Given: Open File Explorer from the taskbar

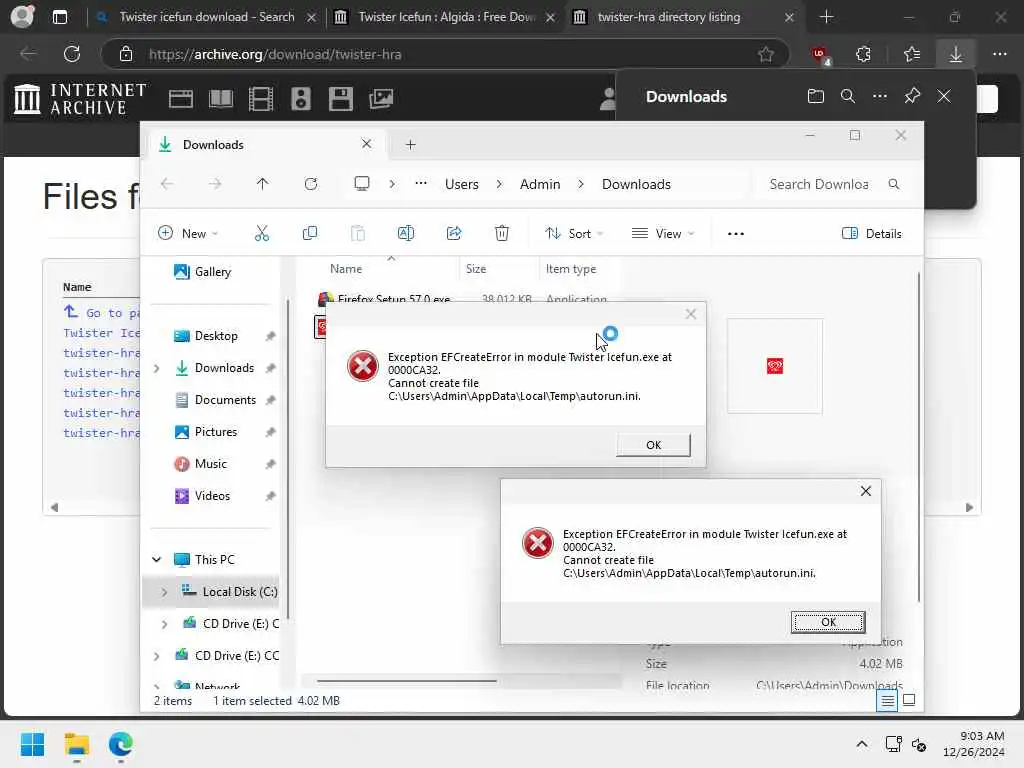Looking at the screenshot, I should click(76, 744).
